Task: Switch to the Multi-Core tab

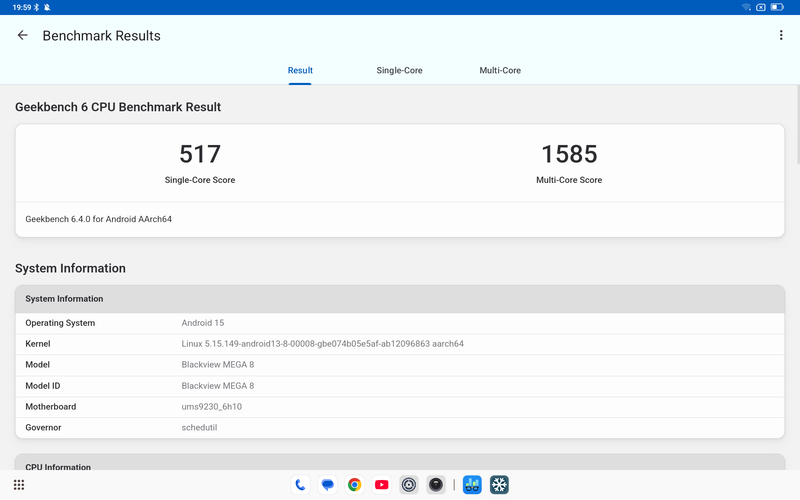Action: [500, 70]
